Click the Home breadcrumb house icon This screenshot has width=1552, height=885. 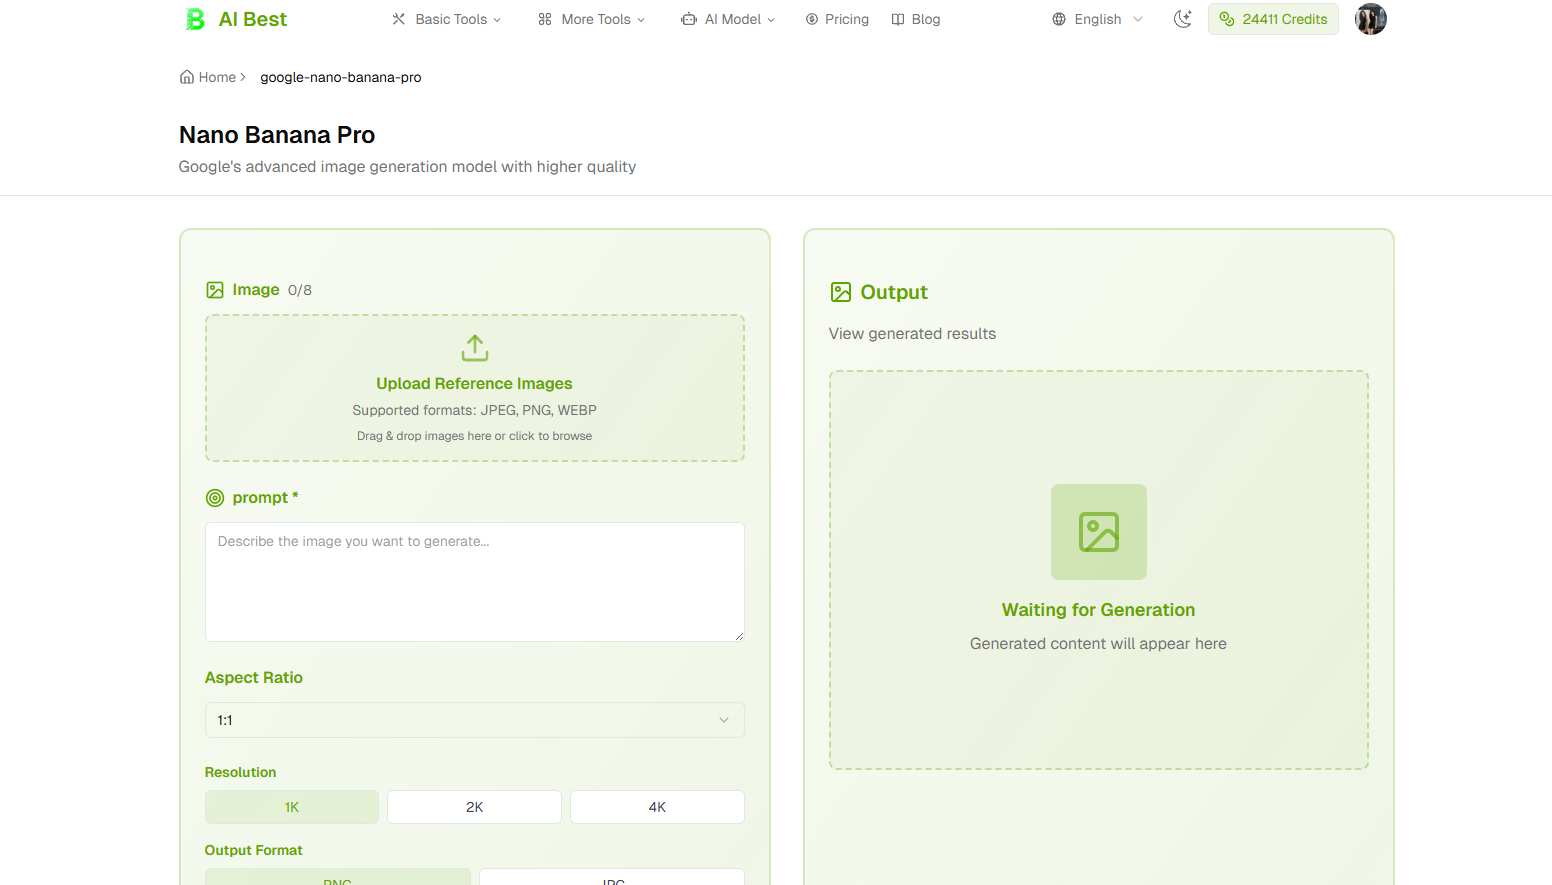[x=186, y=76]
